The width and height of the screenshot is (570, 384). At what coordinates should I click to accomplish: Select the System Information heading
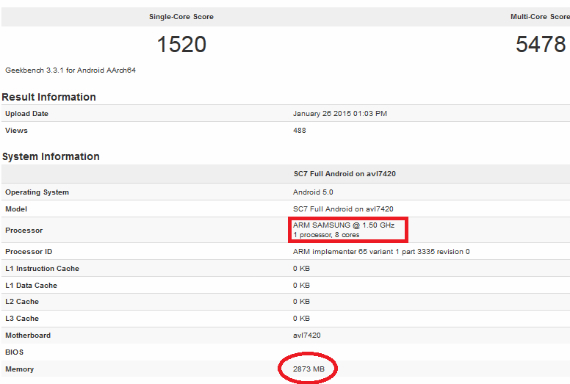tap(51, 157)
